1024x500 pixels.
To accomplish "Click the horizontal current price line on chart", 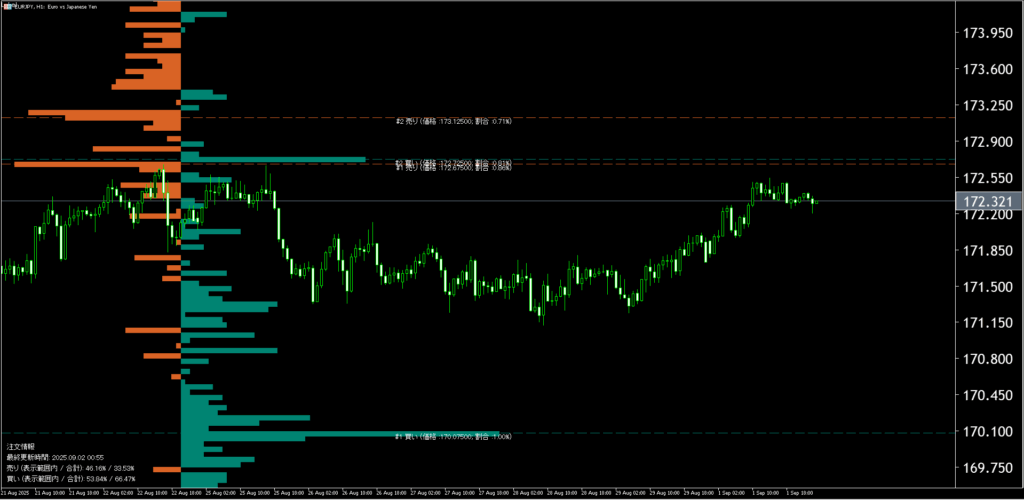I will tap(600, 201).
